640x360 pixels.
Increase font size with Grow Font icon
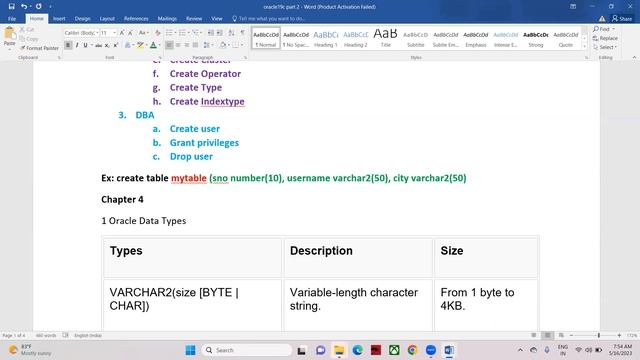pyautogui.click(x=122, y=33)
